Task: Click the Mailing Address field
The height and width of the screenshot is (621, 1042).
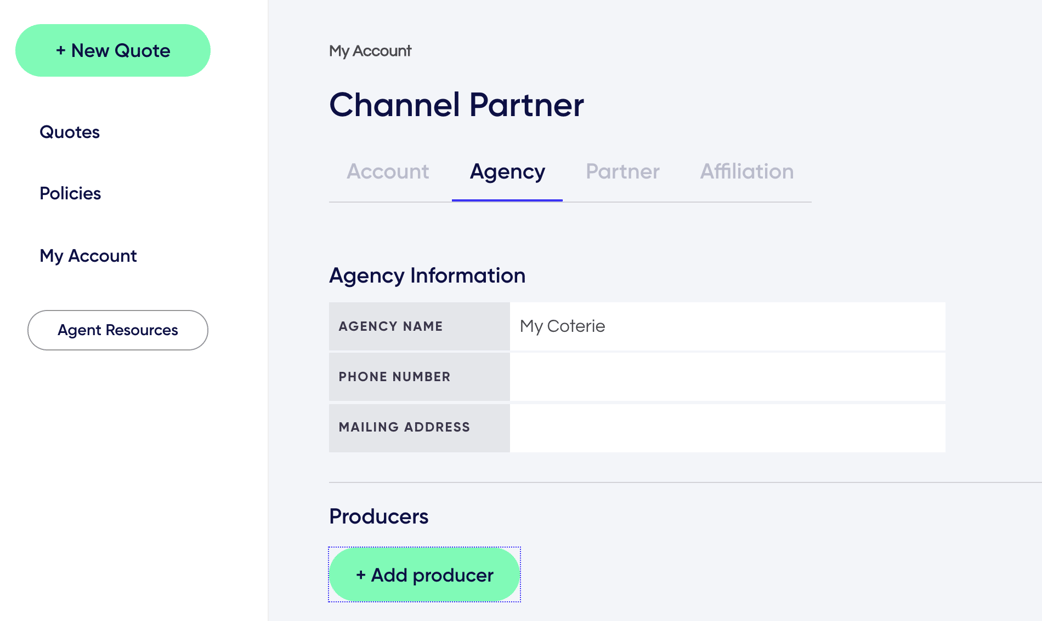Action: click(727, 427)
